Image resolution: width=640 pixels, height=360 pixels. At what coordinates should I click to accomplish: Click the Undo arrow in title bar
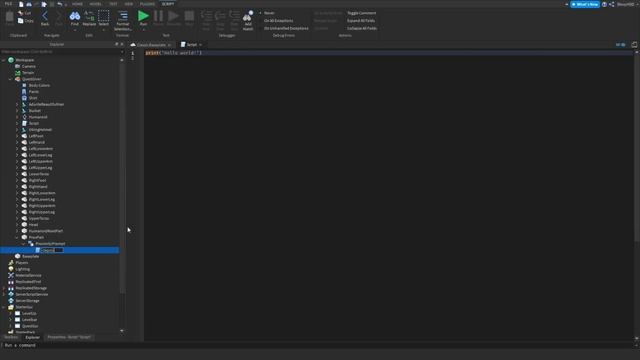coord(60,4)
